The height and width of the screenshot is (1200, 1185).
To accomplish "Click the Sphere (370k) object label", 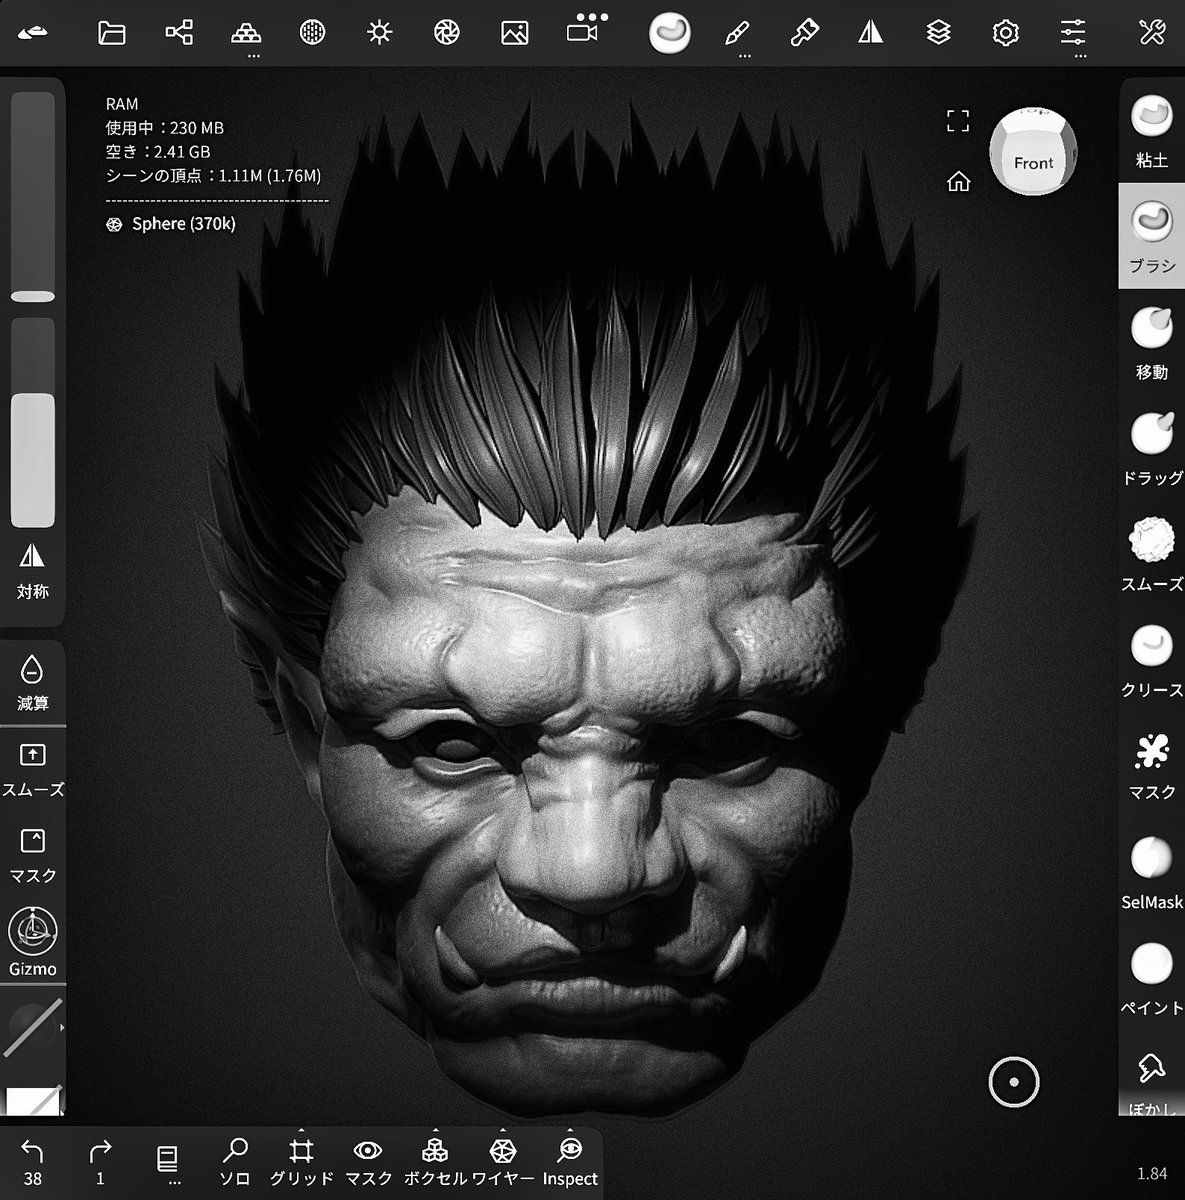I will tap(184, 224).
